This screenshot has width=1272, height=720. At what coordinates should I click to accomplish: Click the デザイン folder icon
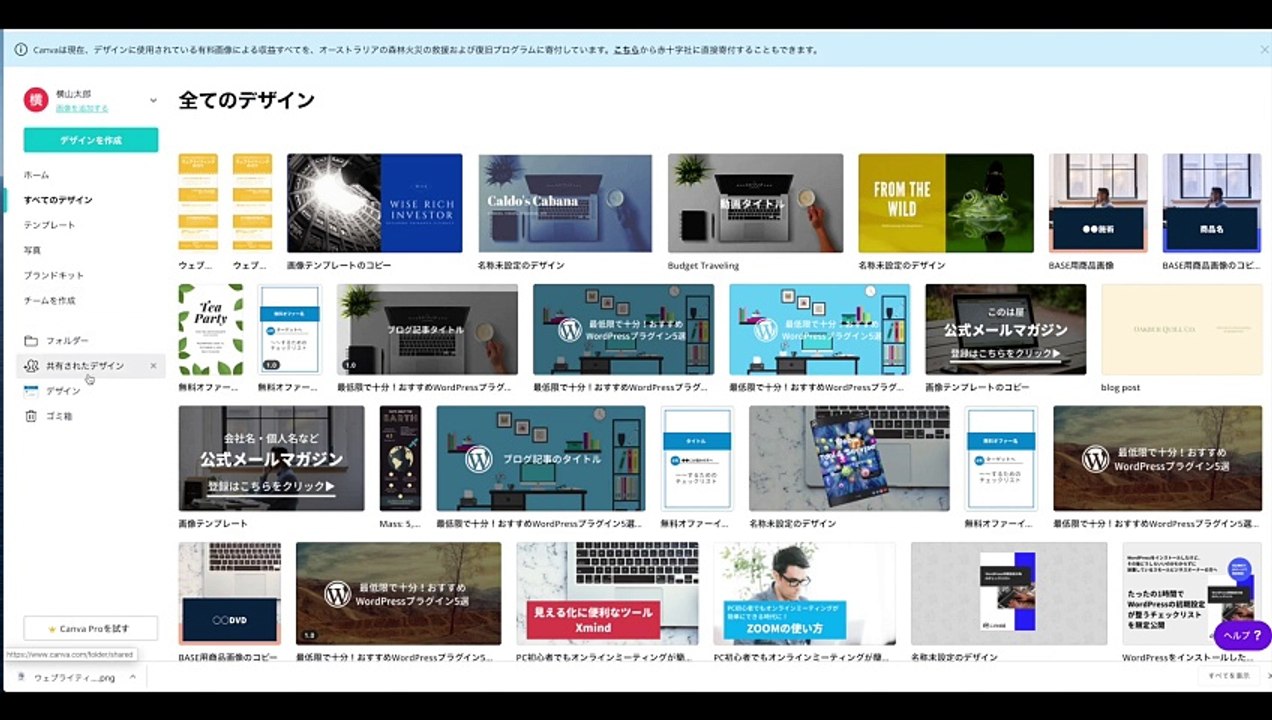pos(31,391)
